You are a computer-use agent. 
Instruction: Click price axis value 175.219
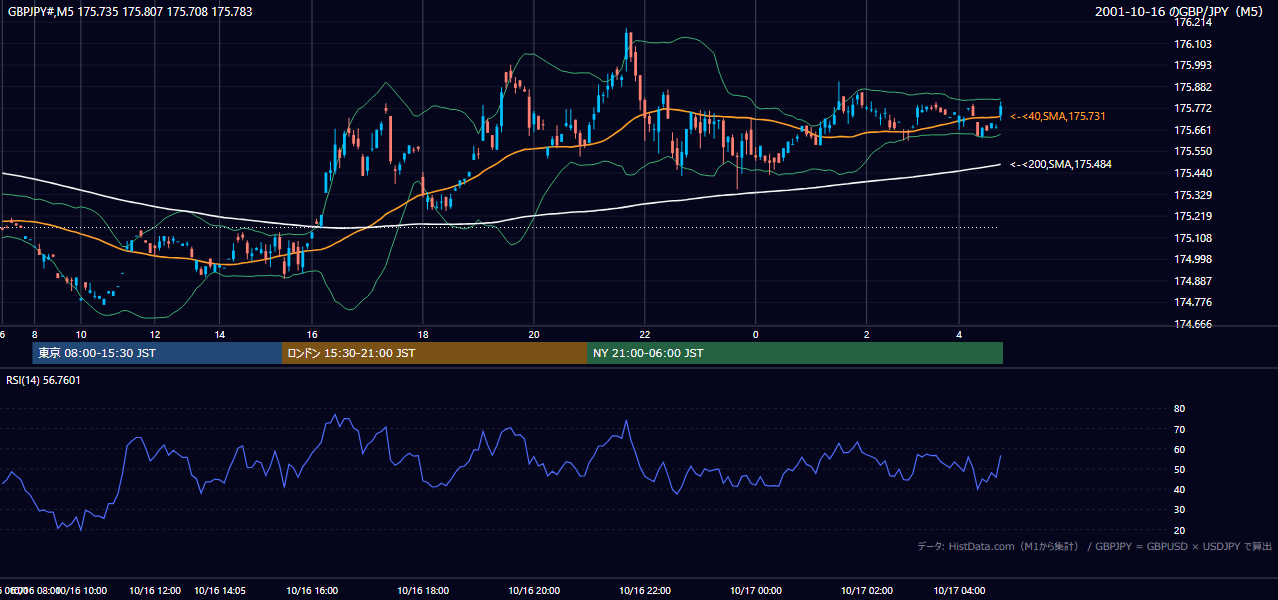pos(1193,216)
